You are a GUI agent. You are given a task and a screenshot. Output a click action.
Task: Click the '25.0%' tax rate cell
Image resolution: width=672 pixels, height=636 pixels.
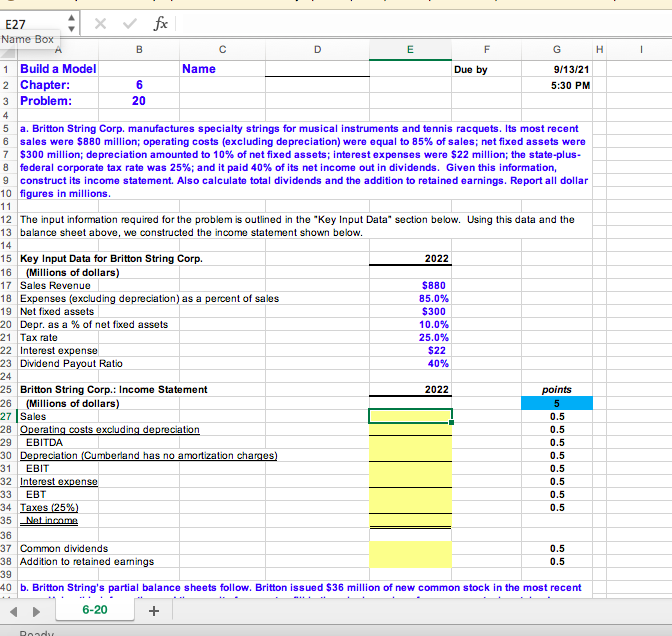[x=410, y=338]
